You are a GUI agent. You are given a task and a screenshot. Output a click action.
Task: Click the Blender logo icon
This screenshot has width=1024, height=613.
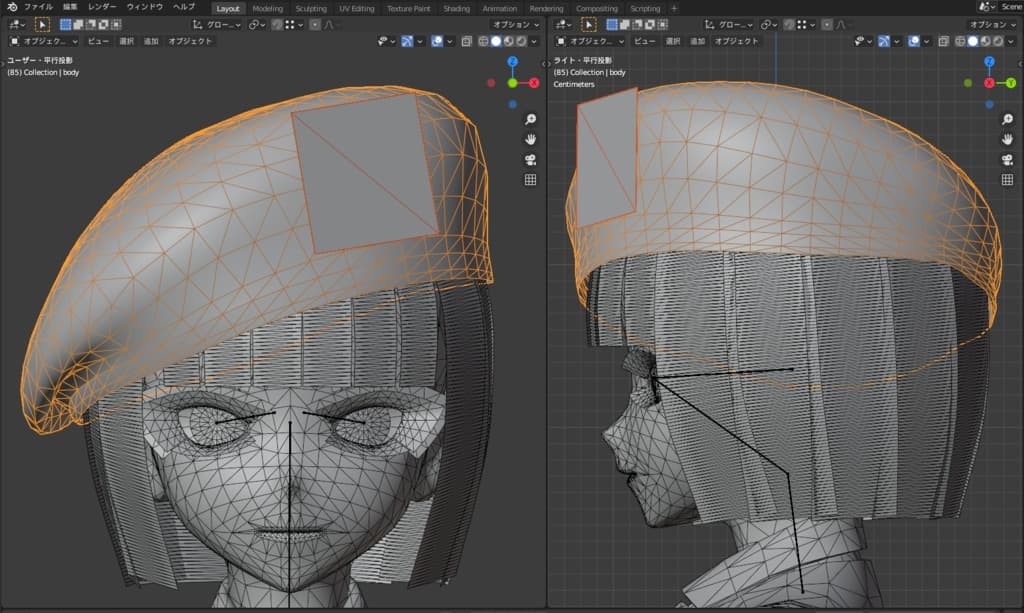(x=11, y=7)
